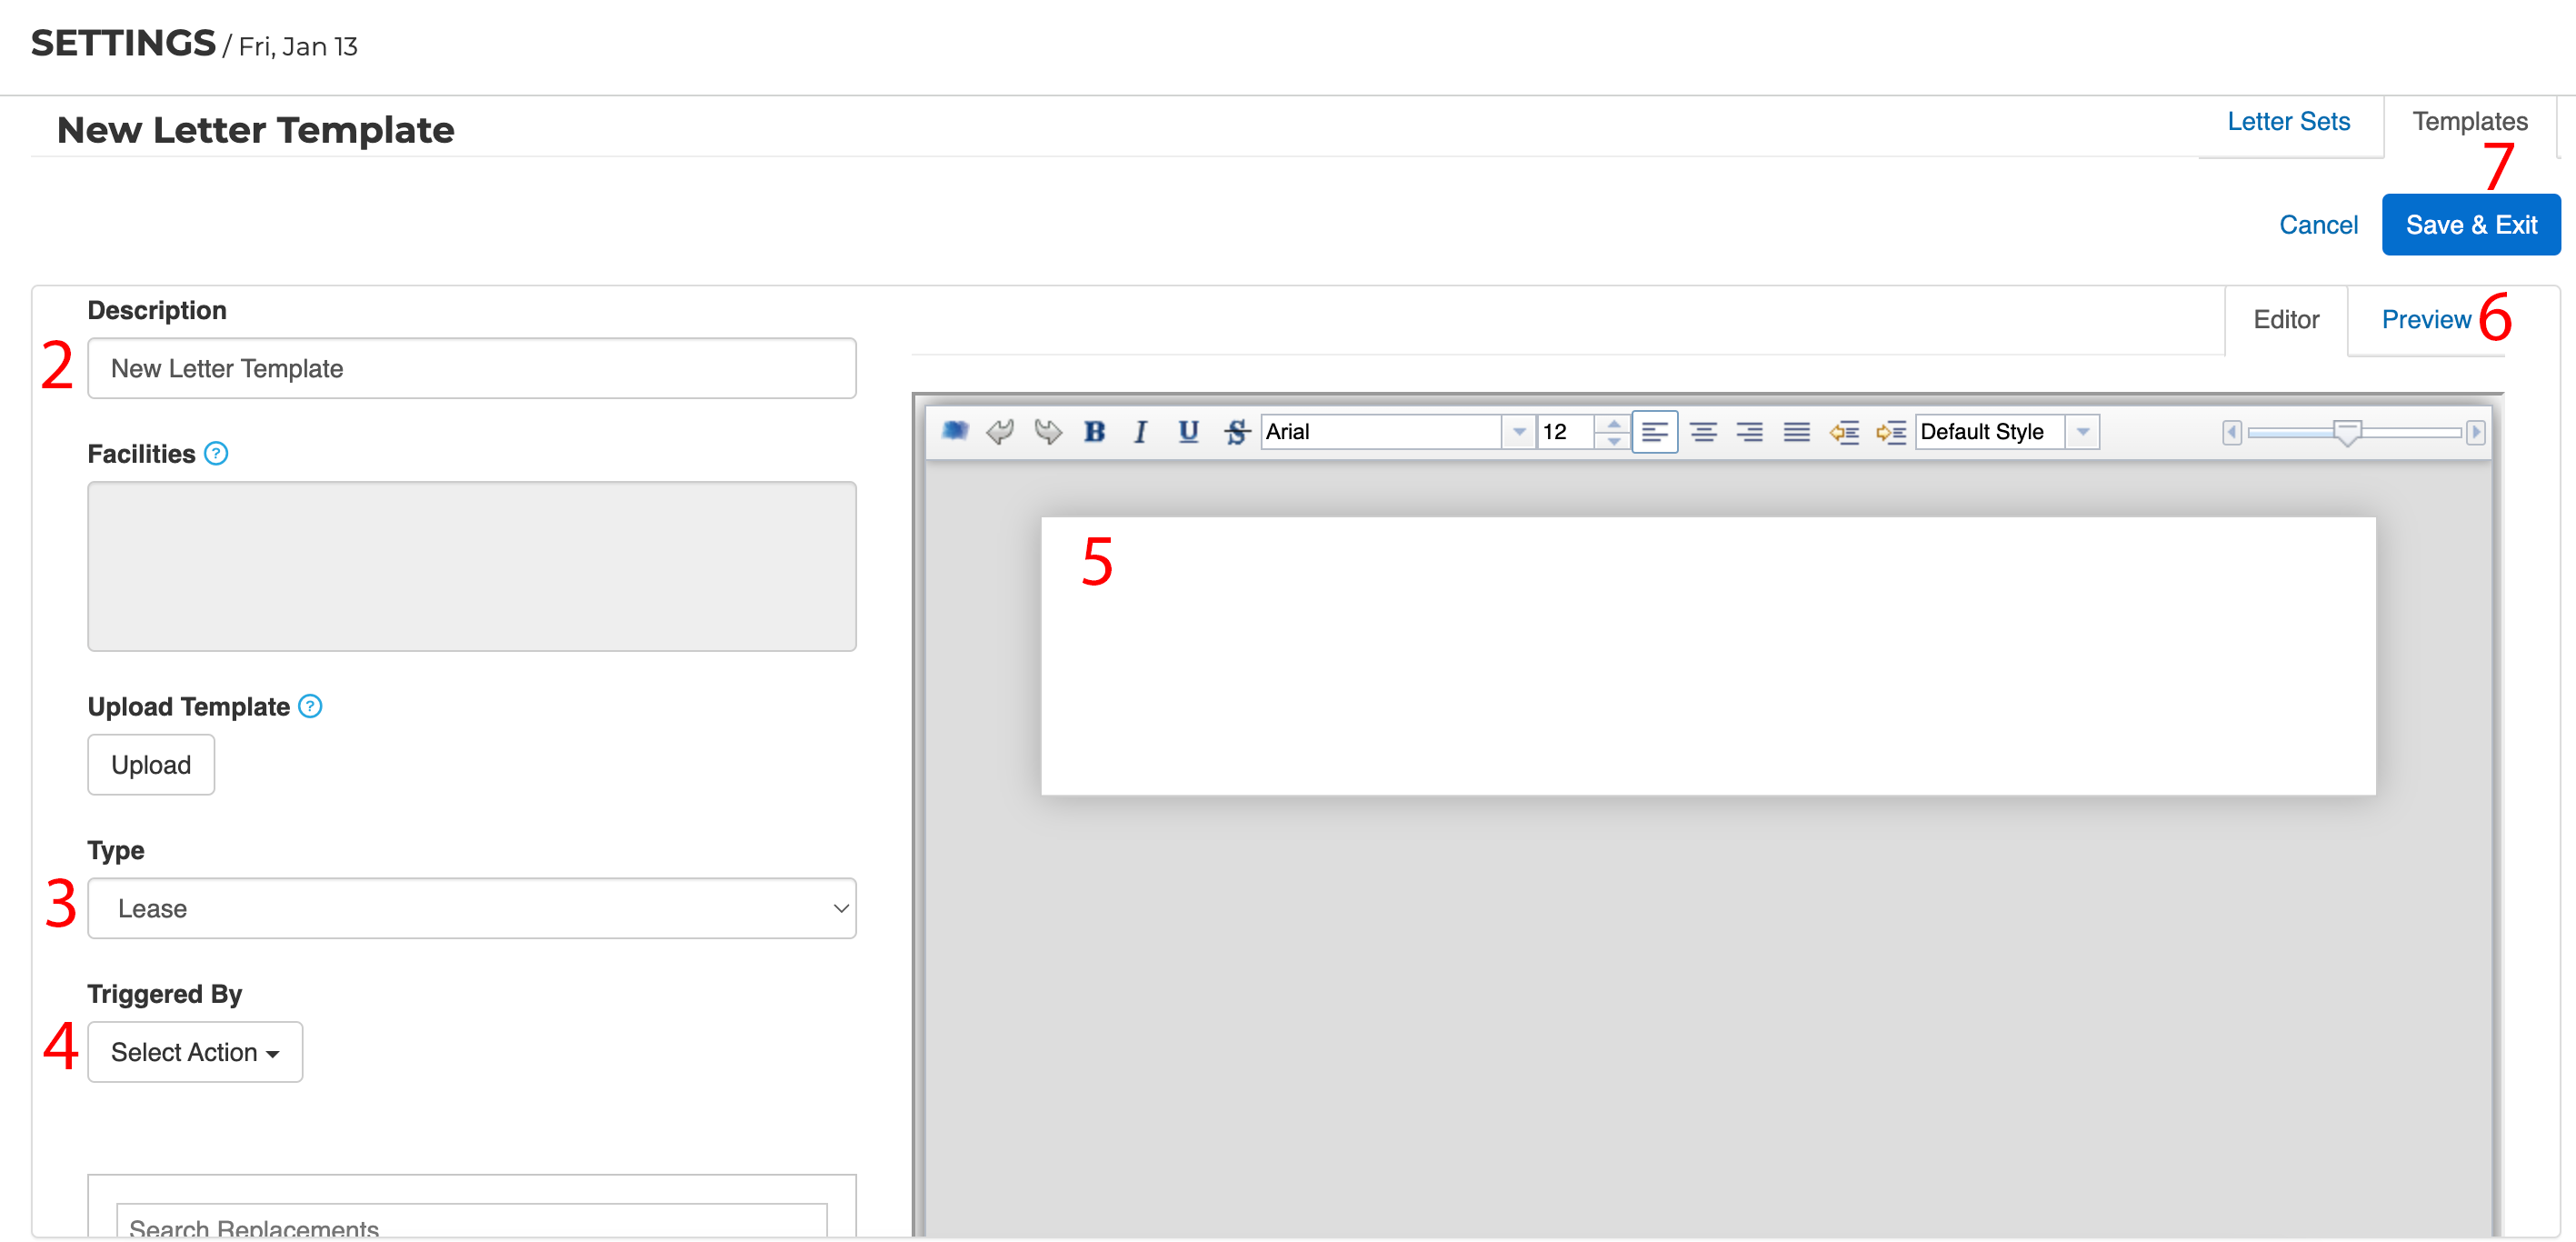Screen dimensions: 2576x1242
Task: Select the Editor tab
Action: (x=2285, y=319)
